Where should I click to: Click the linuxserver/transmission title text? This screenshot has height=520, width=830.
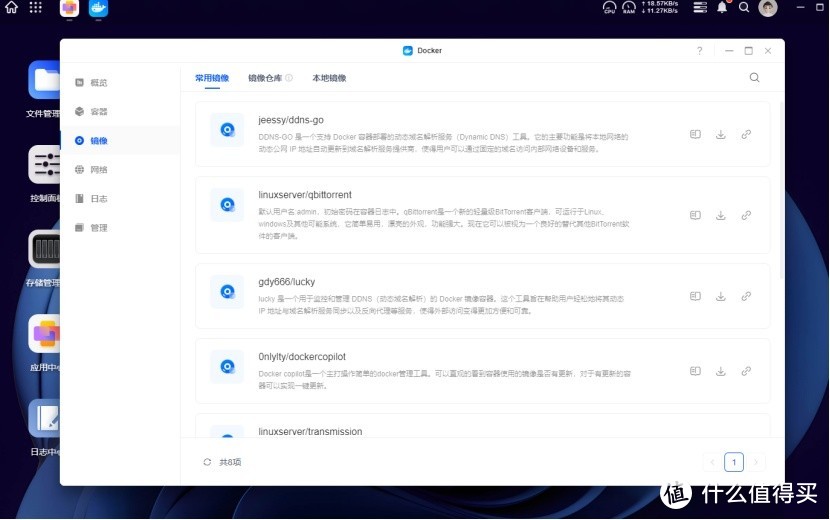click(310, 432)
